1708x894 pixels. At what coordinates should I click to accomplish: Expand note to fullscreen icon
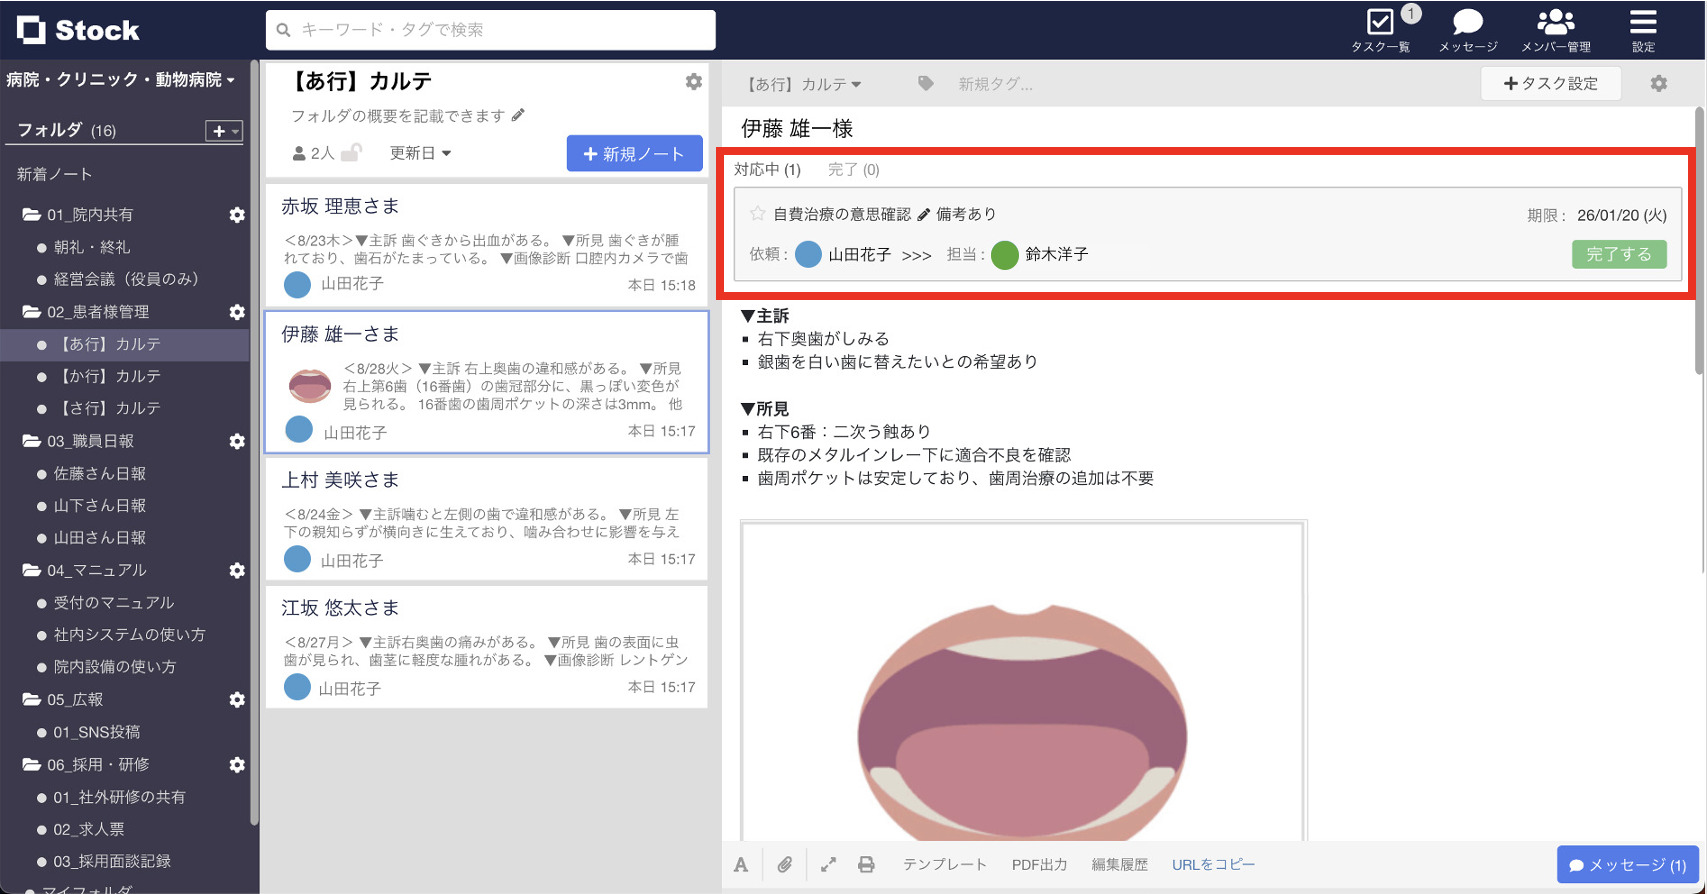(x=828, y=865)
